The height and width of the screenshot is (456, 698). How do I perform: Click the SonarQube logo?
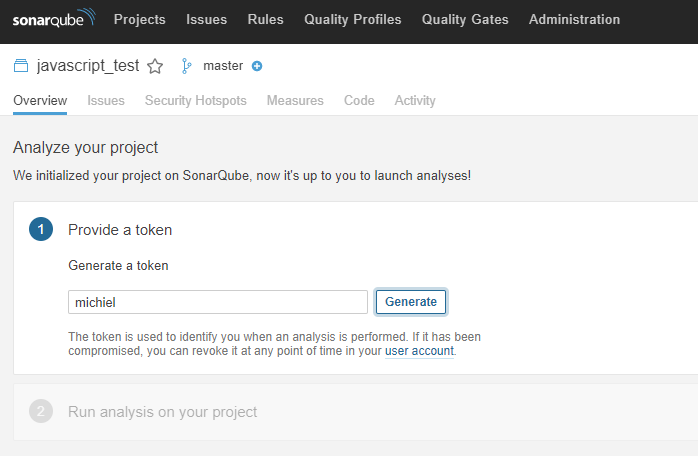coord(54,19)
